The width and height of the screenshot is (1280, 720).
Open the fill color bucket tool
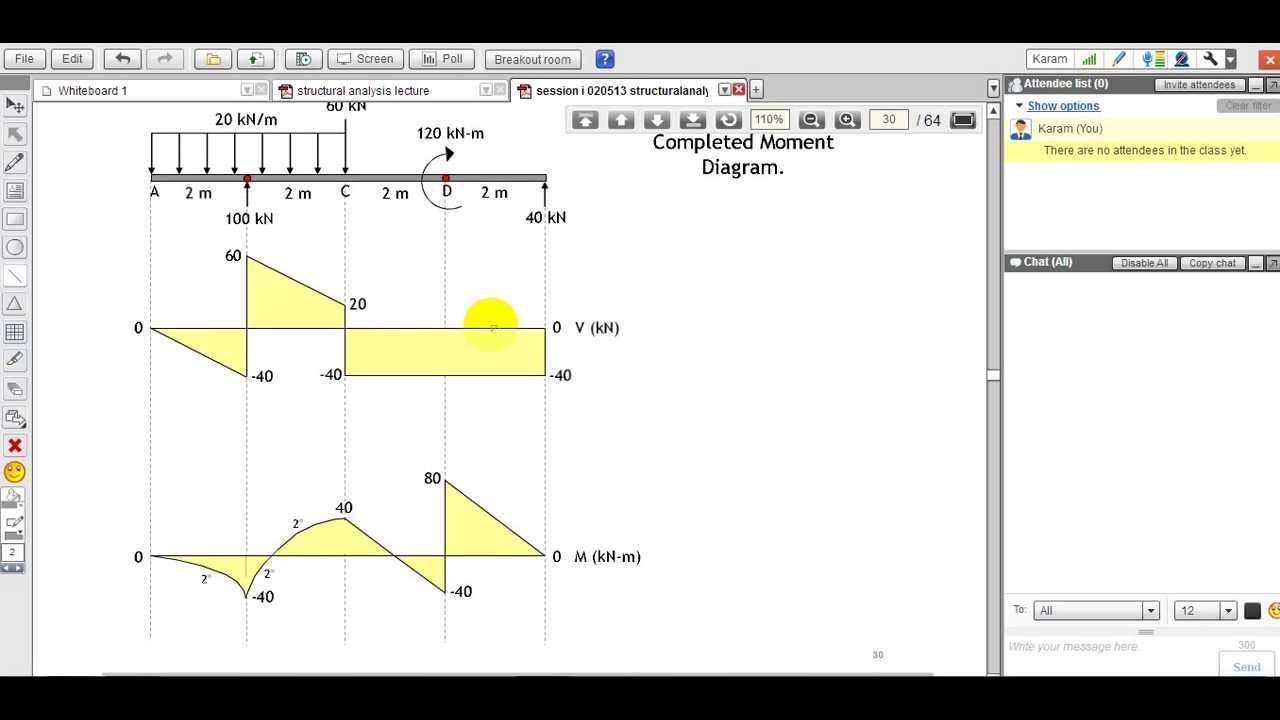tap(14, 498)
